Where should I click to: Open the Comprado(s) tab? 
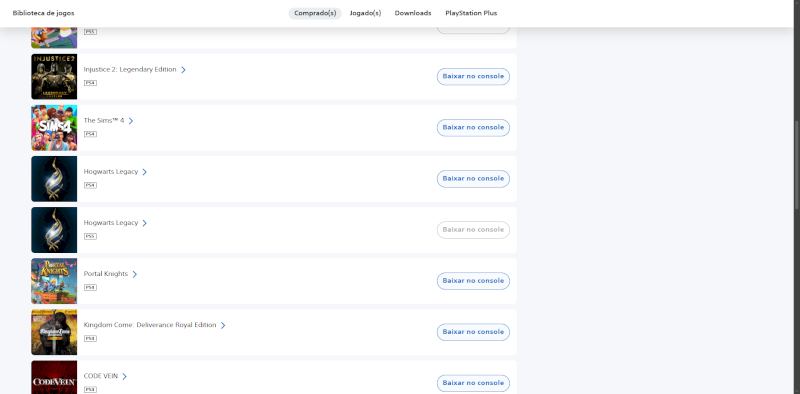(315, 13)
